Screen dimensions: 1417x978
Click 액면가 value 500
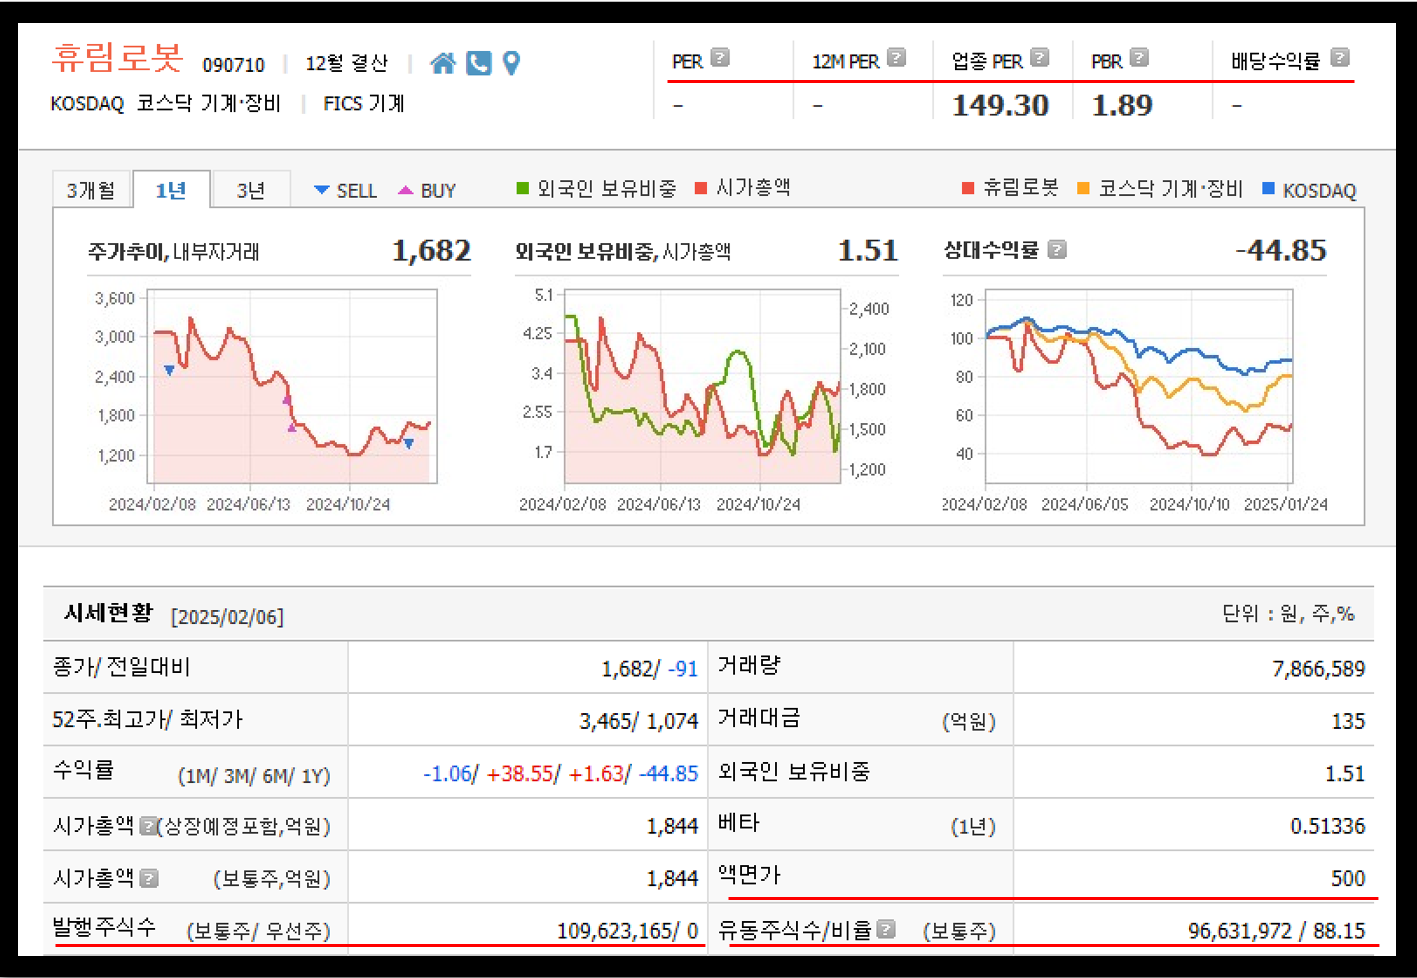[x=1348, y=878]
